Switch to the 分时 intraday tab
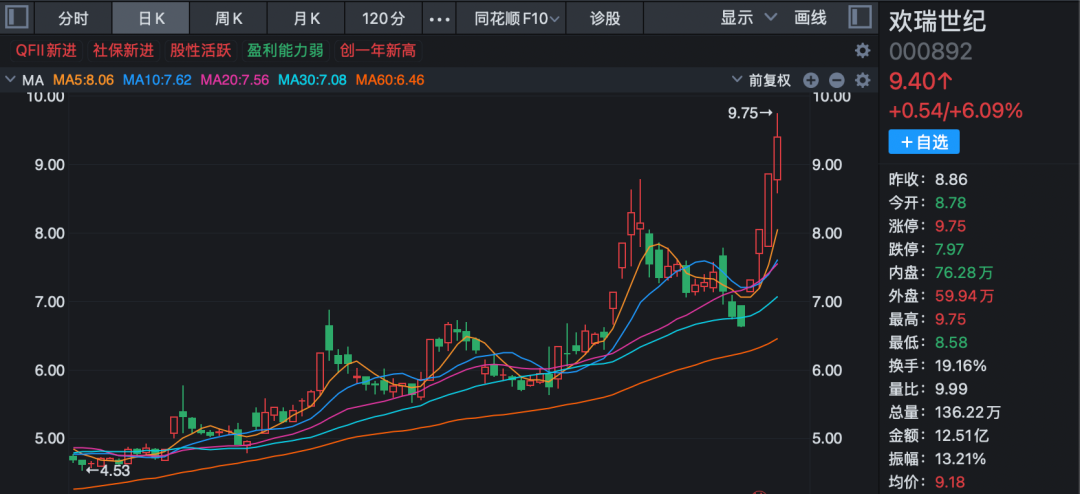The height and width of the screenshot is (494, 1080). tap(74, 18)
